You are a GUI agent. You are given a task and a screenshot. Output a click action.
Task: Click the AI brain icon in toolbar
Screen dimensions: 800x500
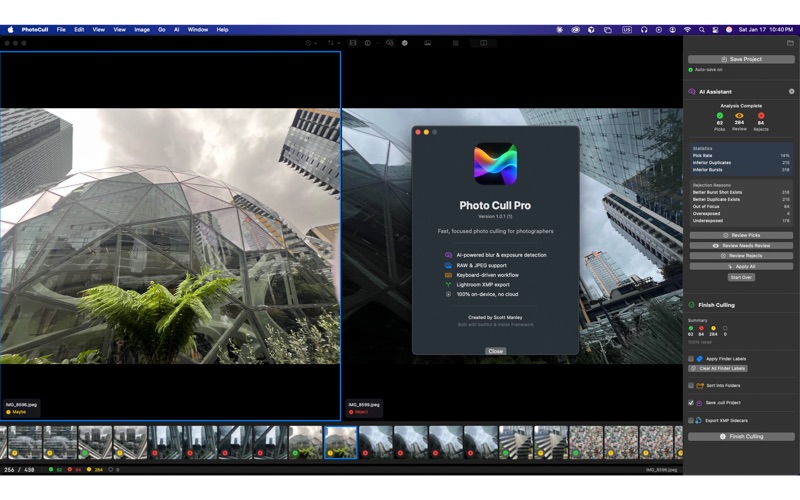point(389,43)
